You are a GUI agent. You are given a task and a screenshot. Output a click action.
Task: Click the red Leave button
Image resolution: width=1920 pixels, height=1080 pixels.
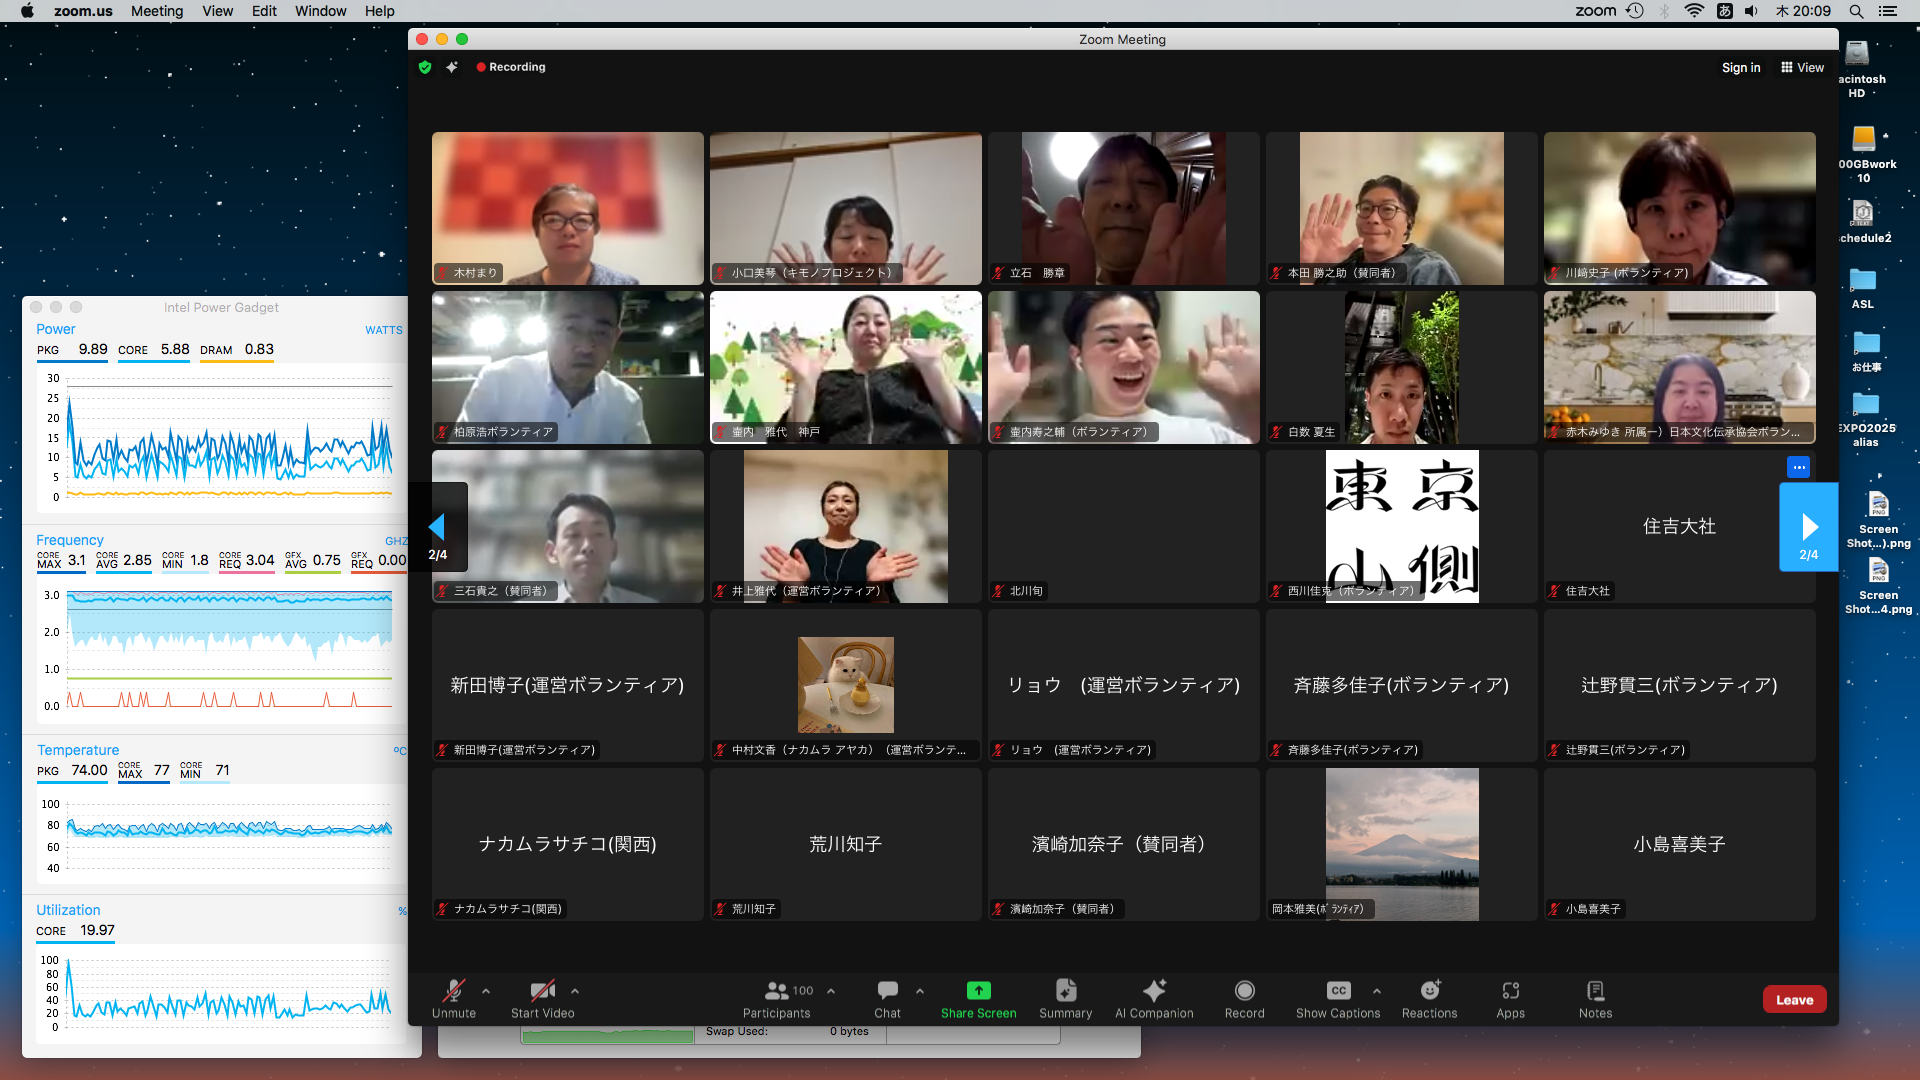(1794, 1000)
